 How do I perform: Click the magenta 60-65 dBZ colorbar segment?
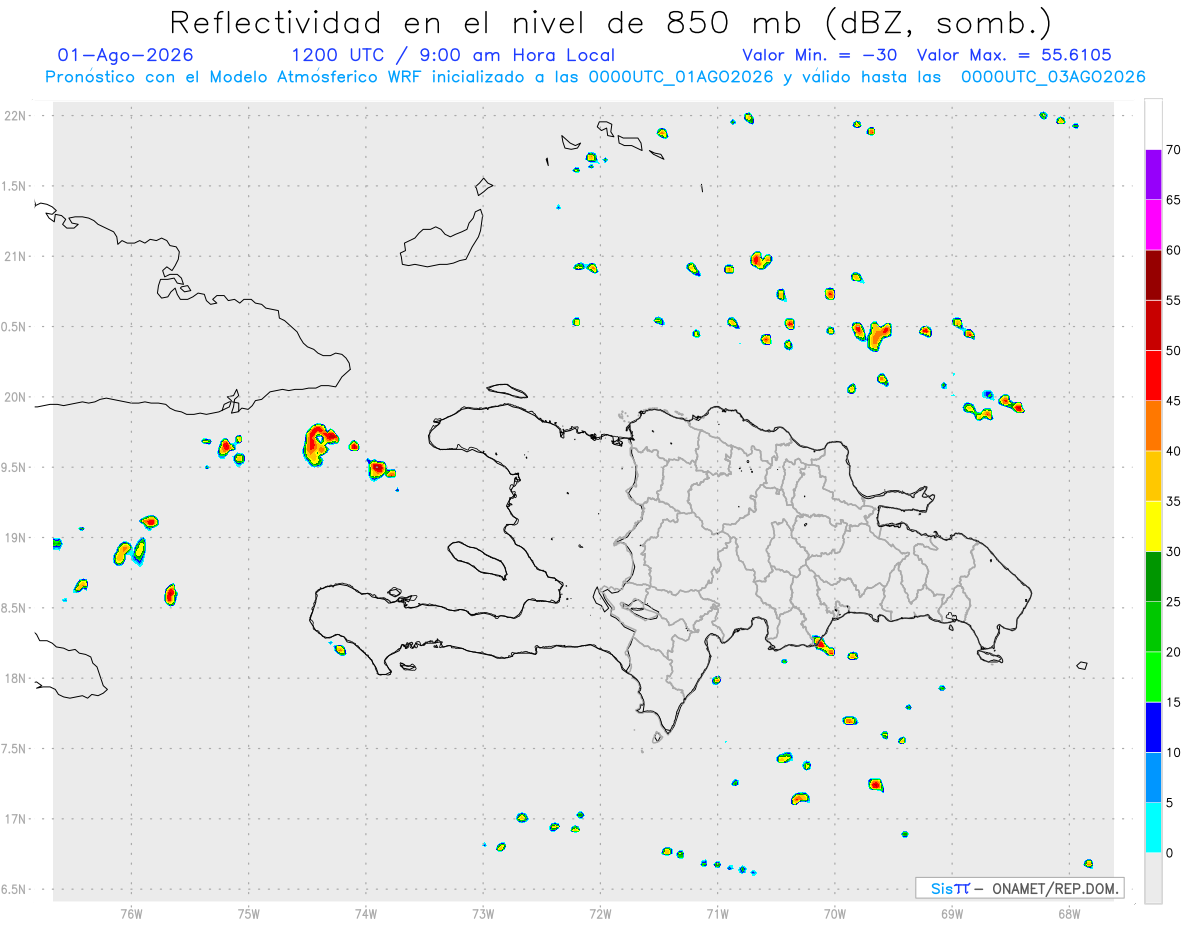click(x=1153, y=225)
